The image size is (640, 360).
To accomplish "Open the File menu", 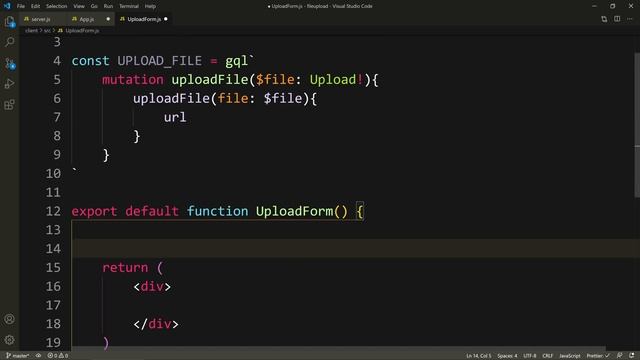I will tap(21, 6).
